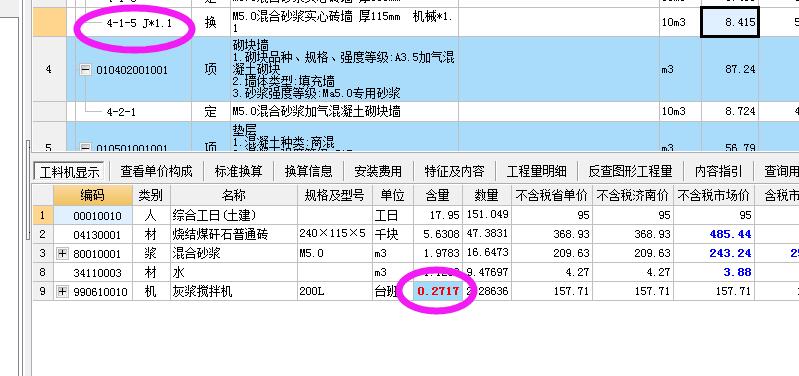Click the 名称 column header

click(234, 195)
